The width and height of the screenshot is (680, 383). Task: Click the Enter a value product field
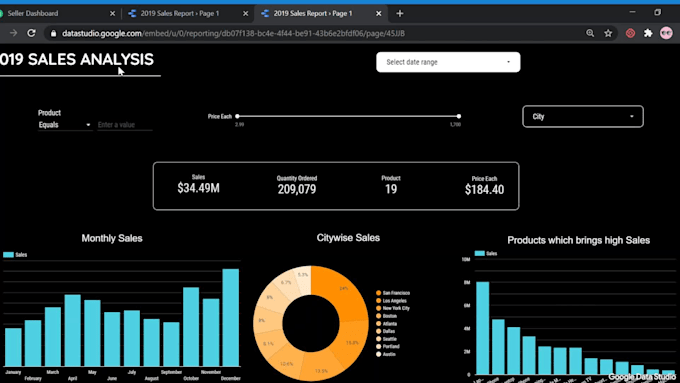125,125
